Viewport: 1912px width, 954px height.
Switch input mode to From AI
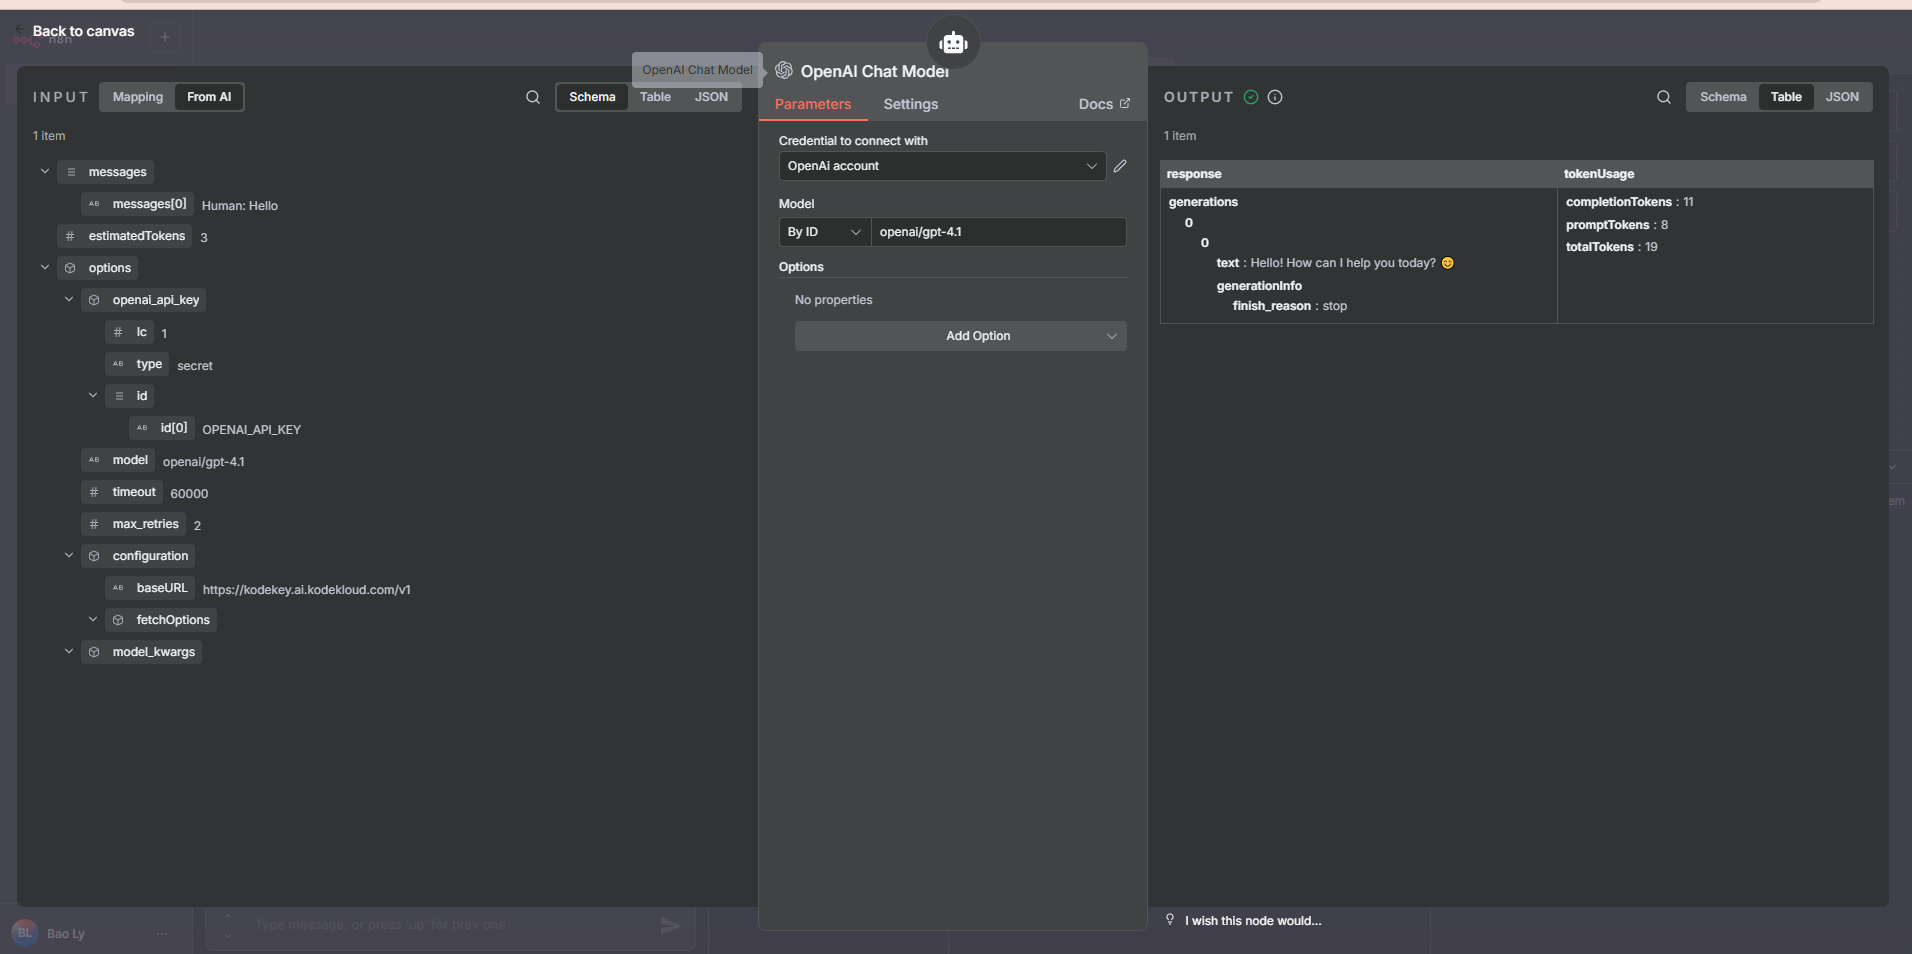tap(208, 97)
